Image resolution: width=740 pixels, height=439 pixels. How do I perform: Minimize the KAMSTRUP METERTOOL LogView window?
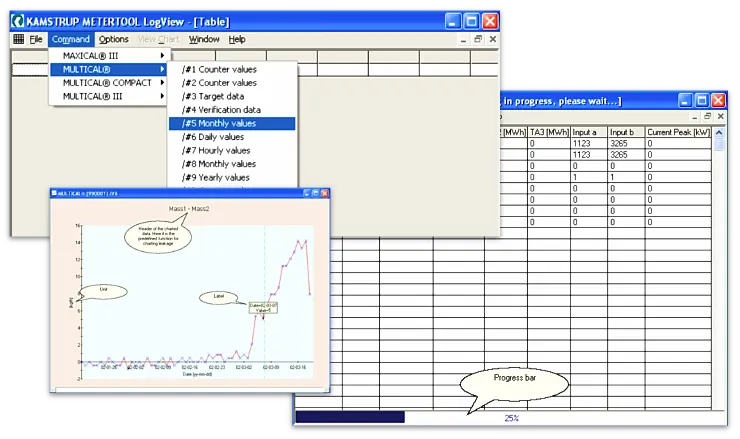453,21
